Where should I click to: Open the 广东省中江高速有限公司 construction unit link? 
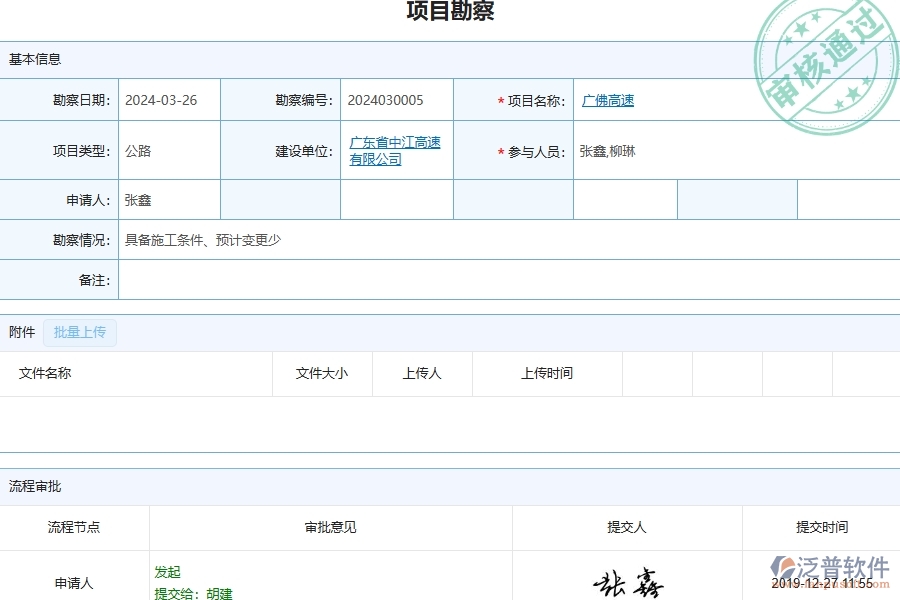point(395,150)
